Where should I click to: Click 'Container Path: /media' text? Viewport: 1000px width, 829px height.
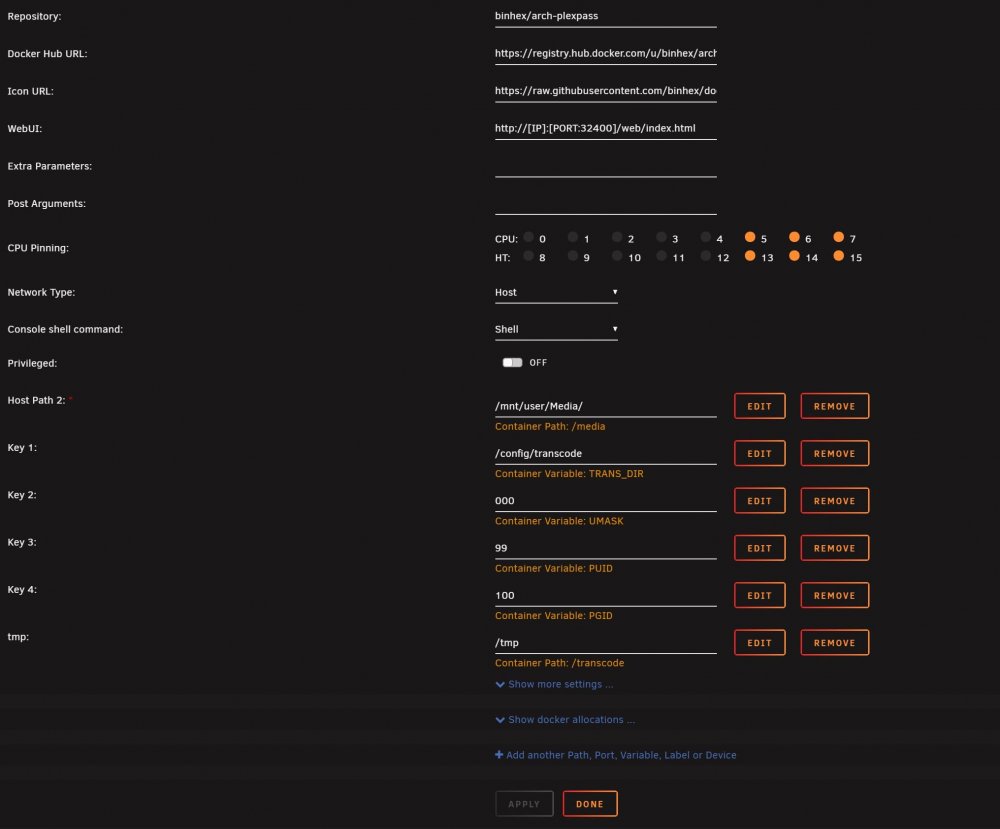coord(550,427)
